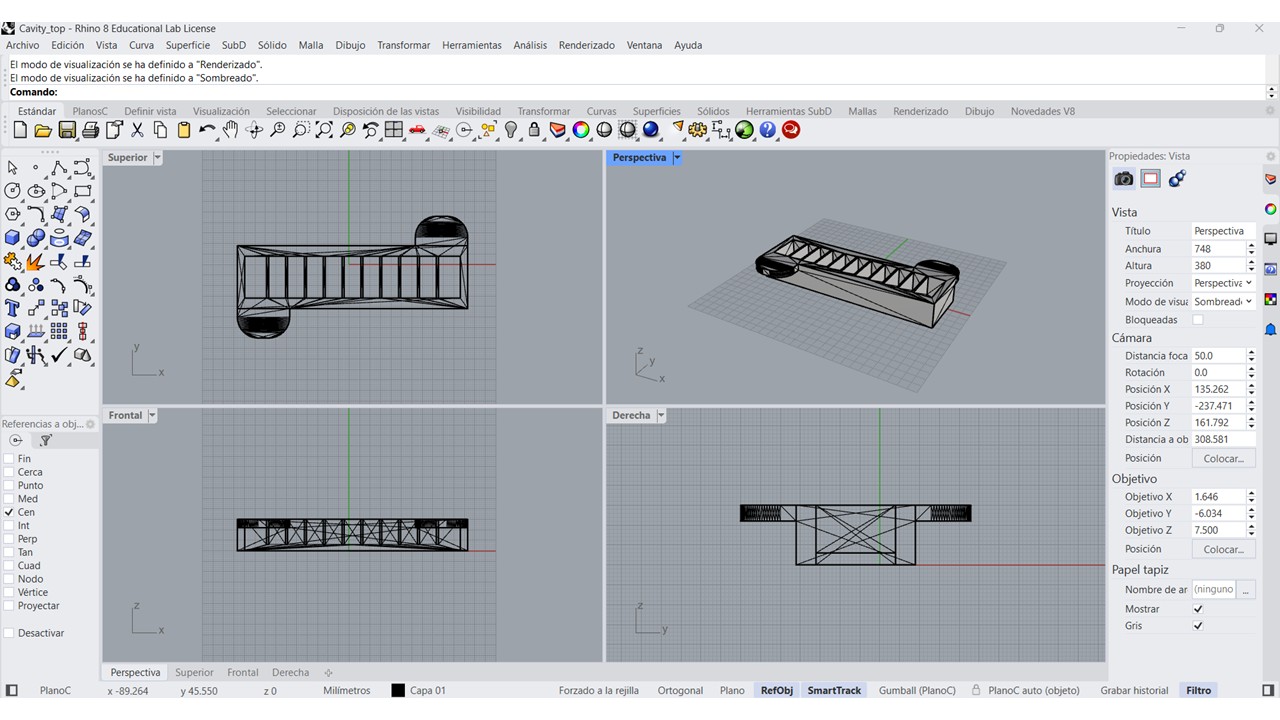Image resolution: width=1280 pixels, height=720 pixels.
Task: Open the Proyección dropdown
Action: point(1223,283)
